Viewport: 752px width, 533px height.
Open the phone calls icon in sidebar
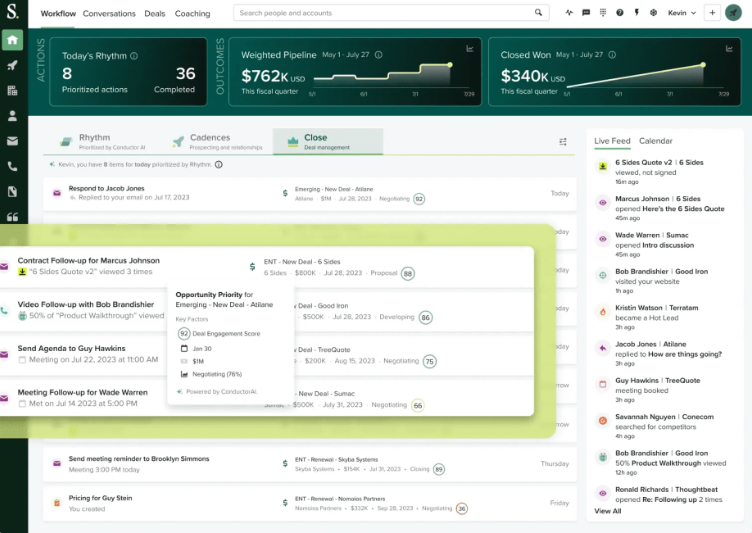pos(12,166)
